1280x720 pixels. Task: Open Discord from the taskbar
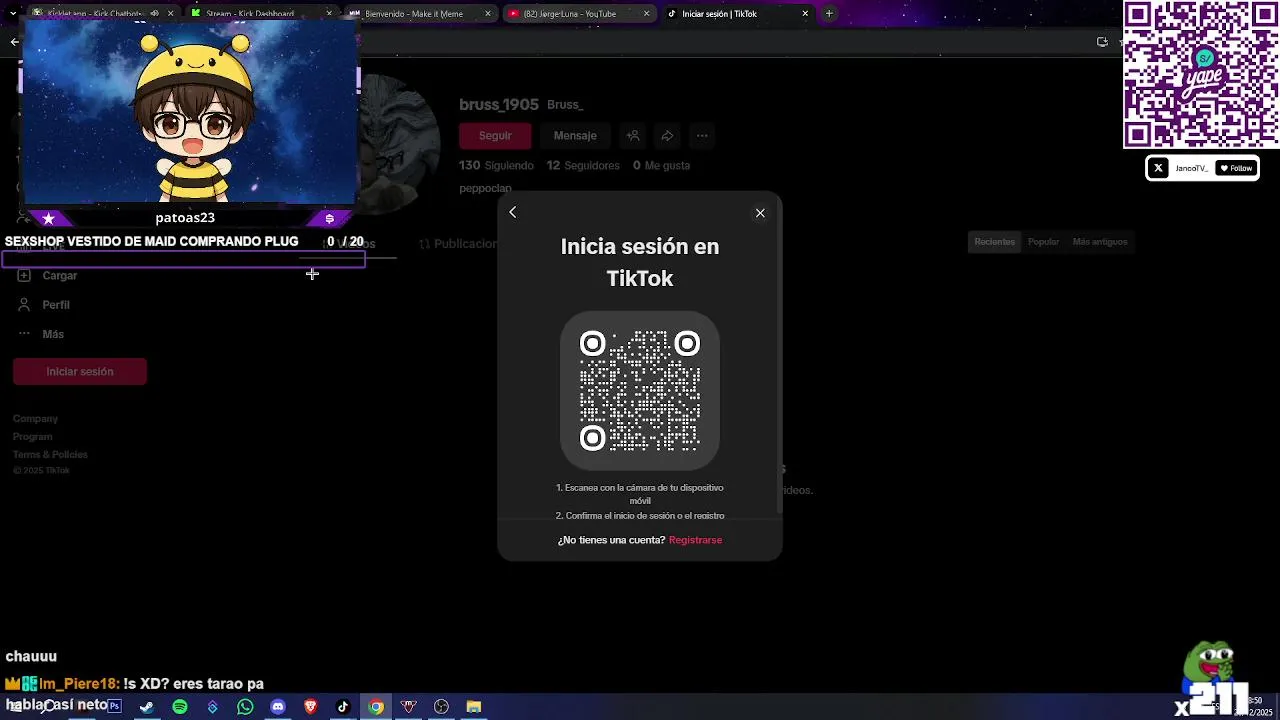pyautogui.click(x=278, y=707)
